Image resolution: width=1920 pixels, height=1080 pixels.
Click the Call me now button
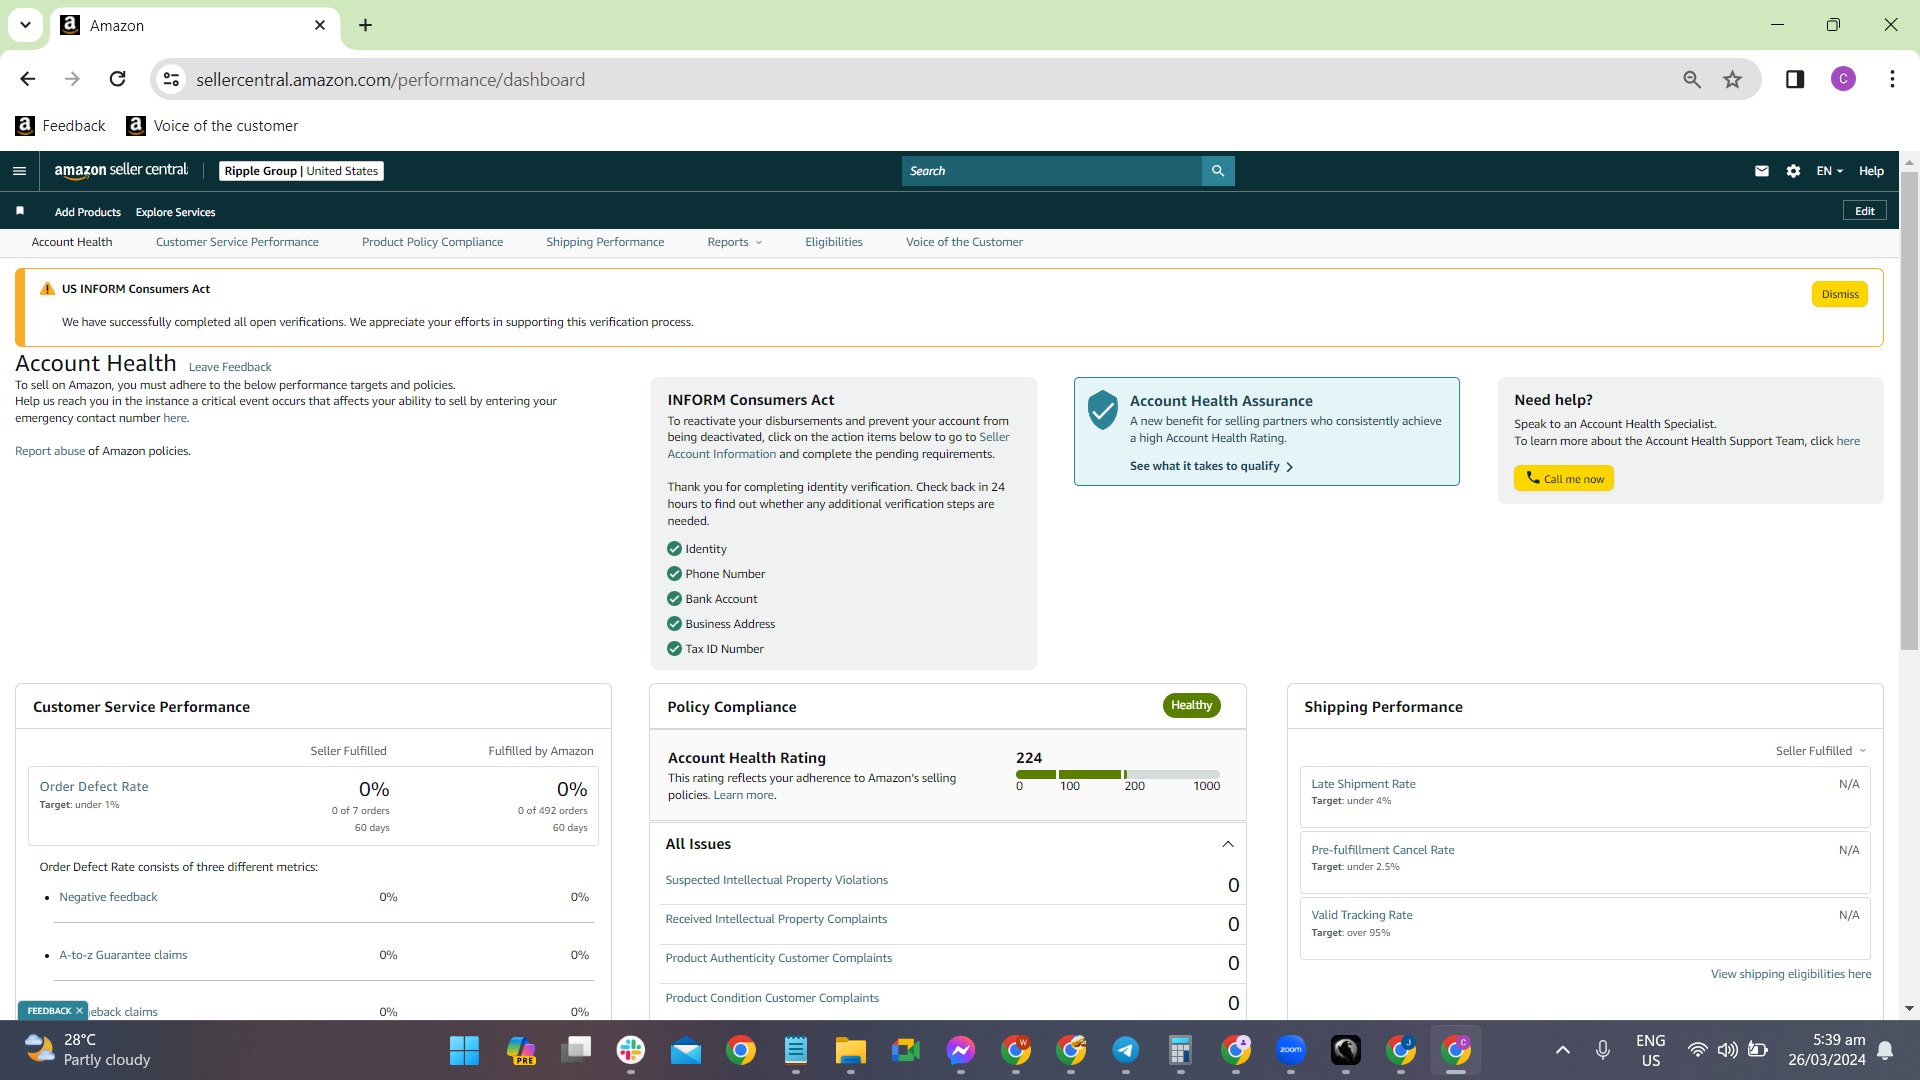tap(1564, 478)
